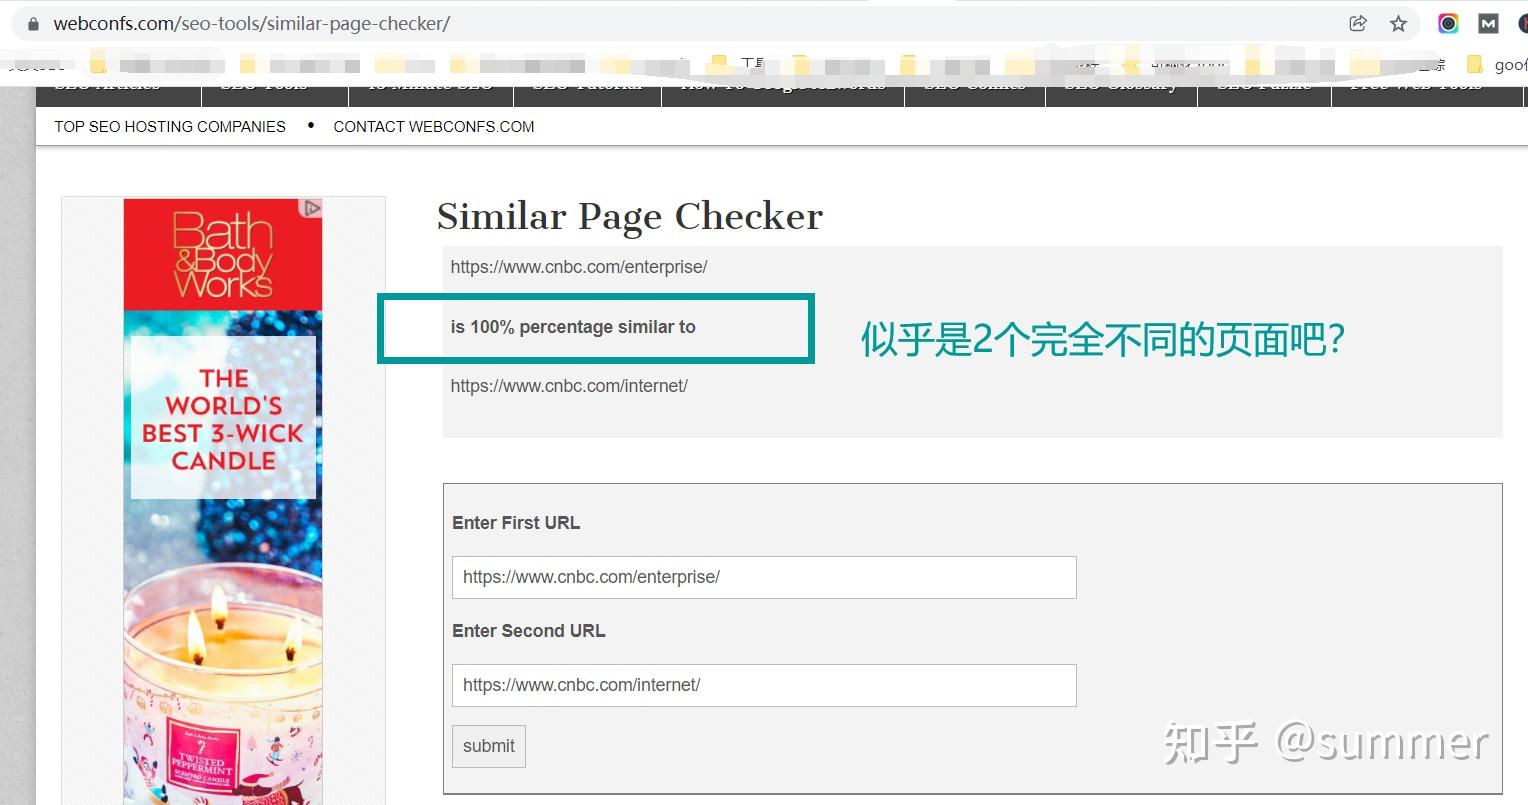Click the AdChoices icon on the ad
1528x805 pixels.
(312, 208)
